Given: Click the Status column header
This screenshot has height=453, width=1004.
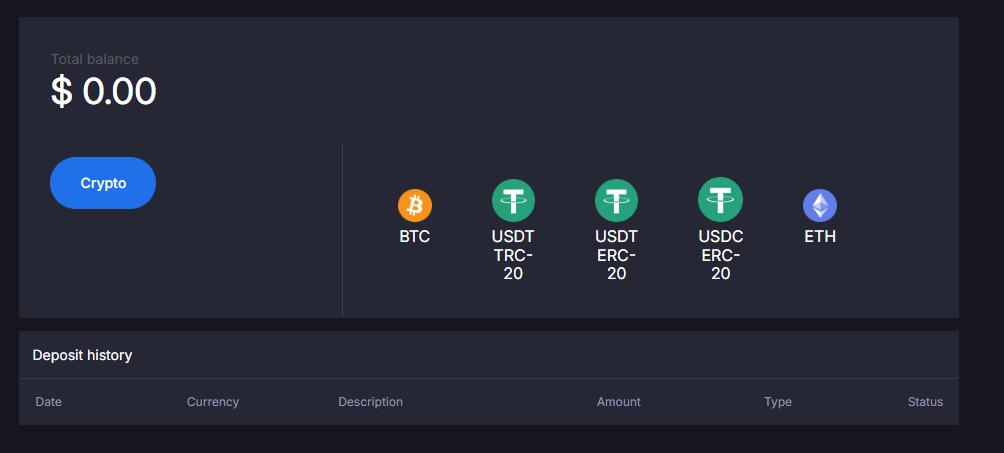Looking at the screenshot, I should [925, 402].
